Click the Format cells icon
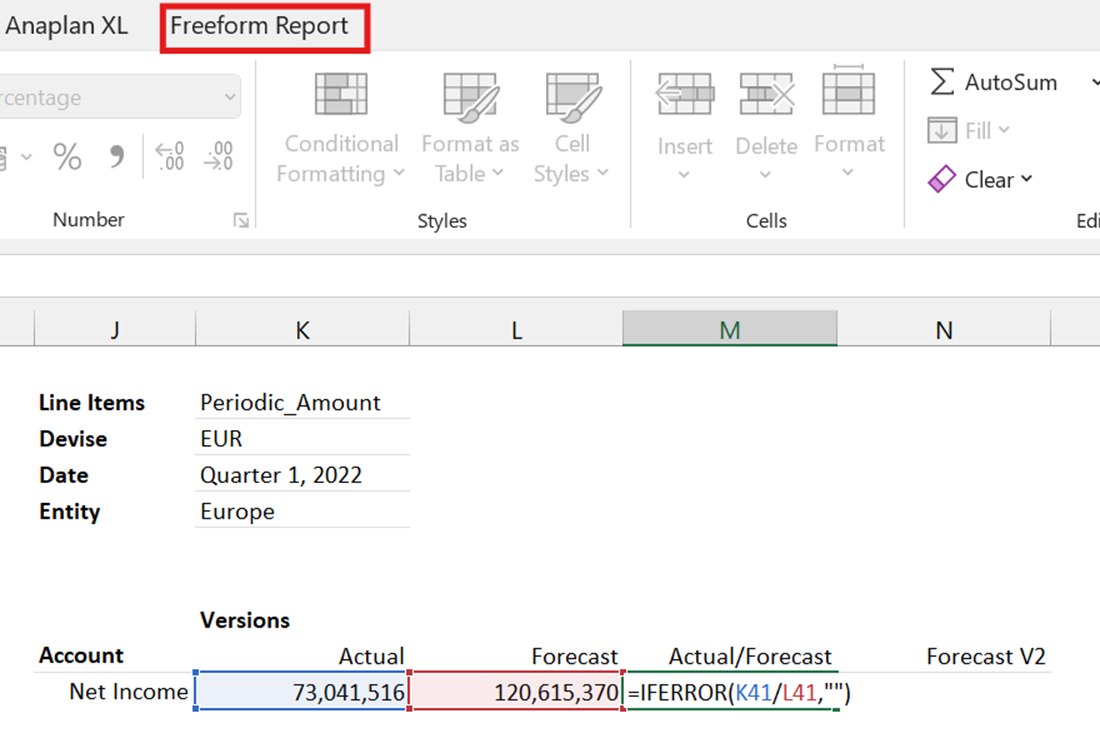 click(x=848, y=91)
